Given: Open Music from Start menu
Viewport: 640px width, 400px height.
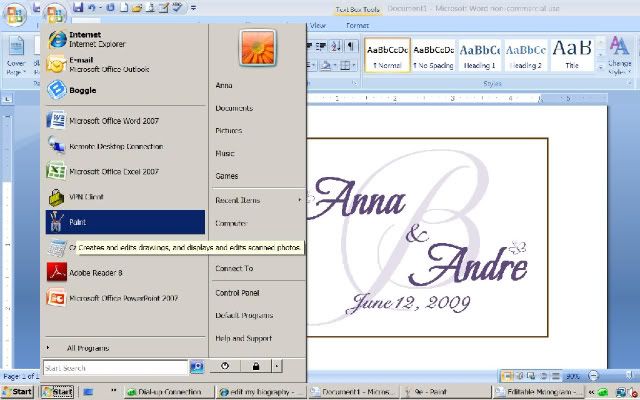Looking at the screenshot, I should 224,153.
